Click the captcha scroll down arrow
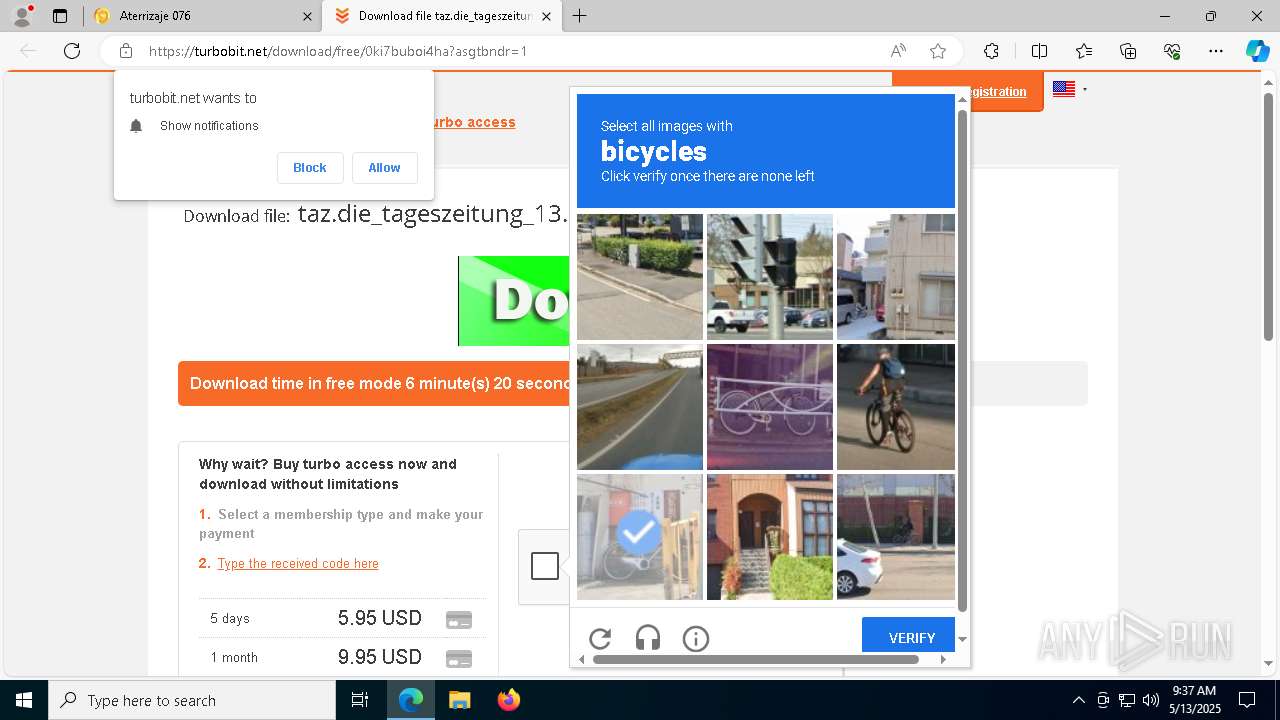Viewport: 1280px width, 720px height. [x=962, y=639]
